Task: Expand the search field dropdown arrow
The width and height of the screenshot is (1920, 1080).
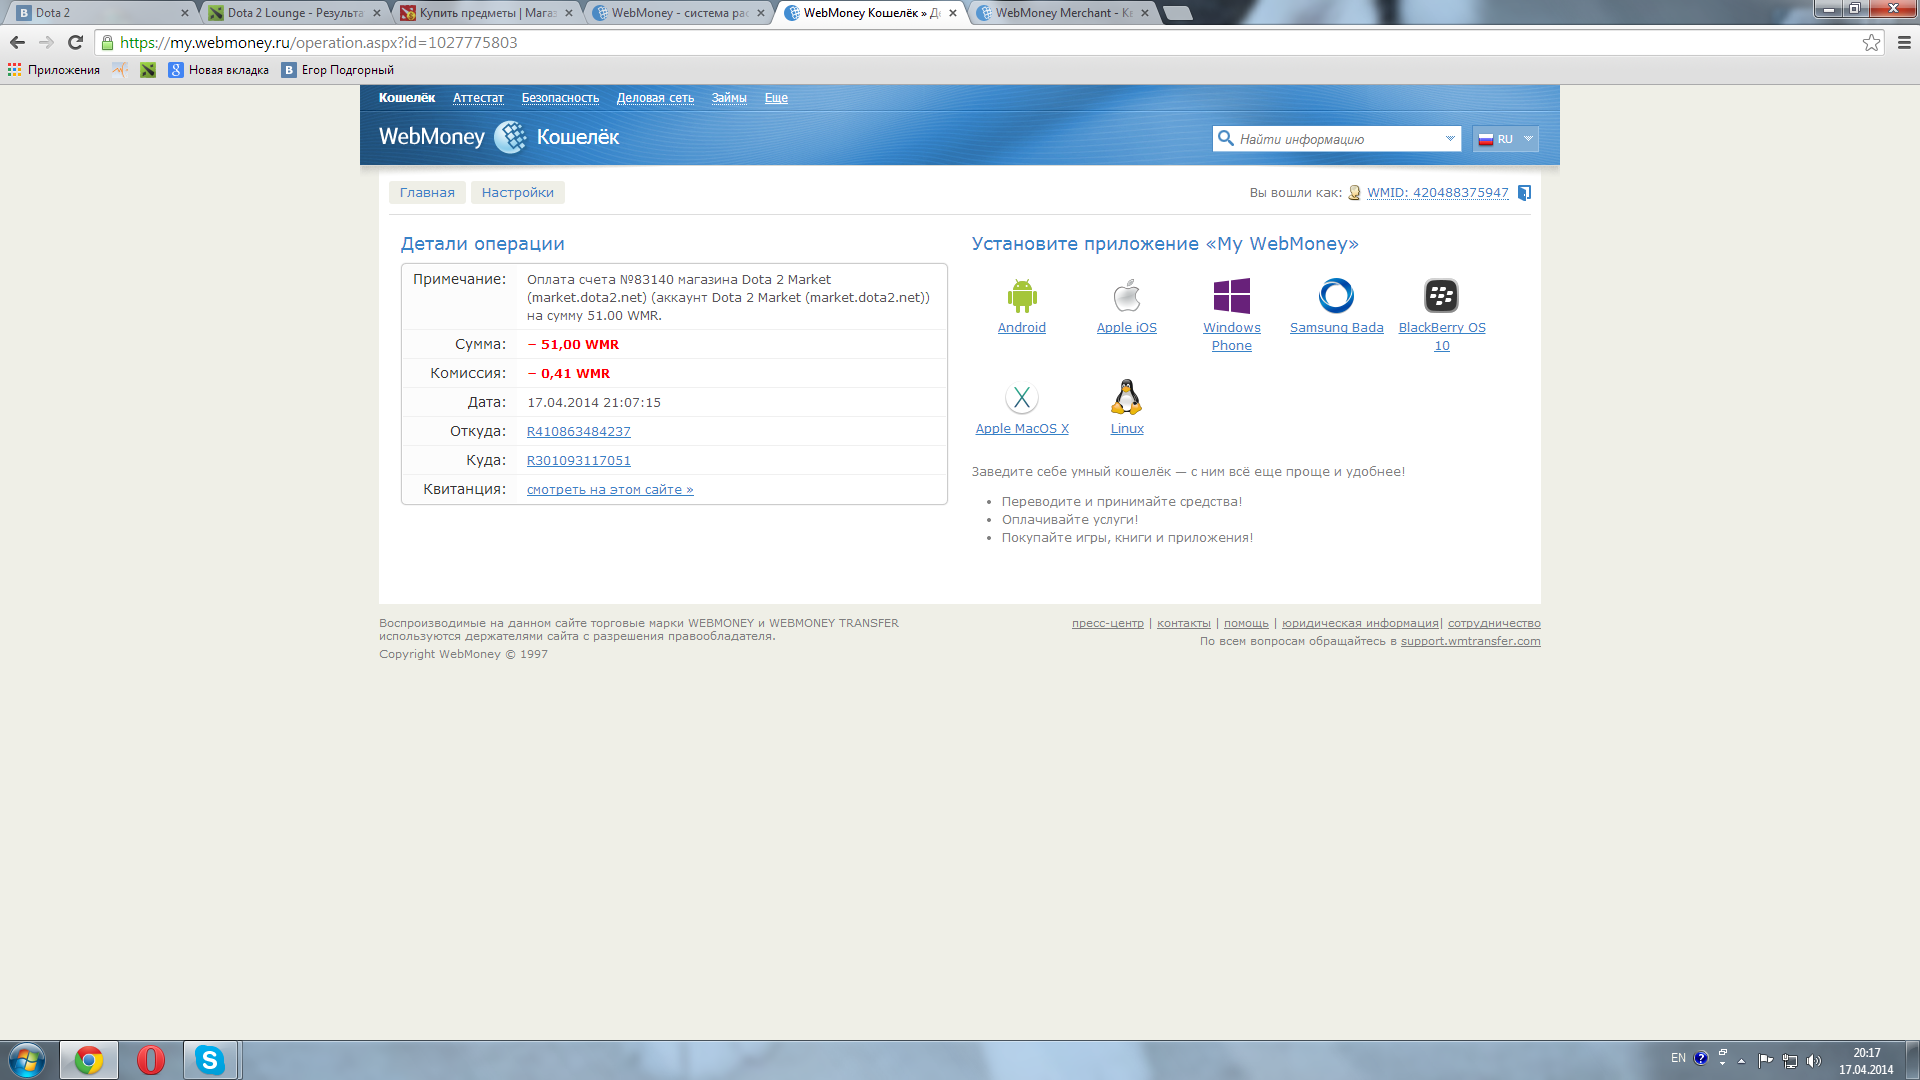Action: tap(1450, 139)
